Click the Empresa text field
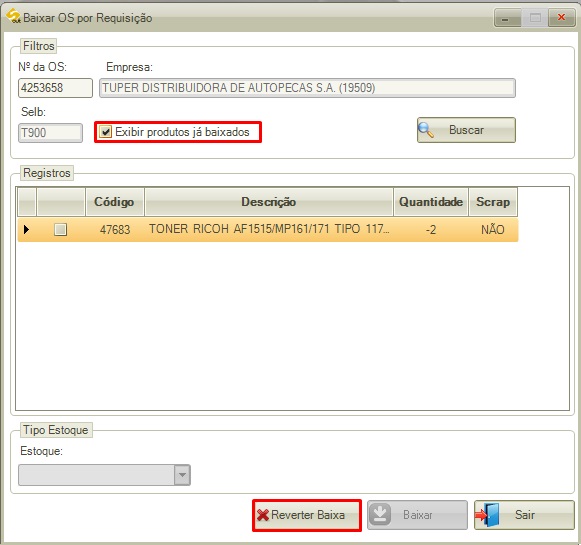Viewport: 581px width, 545px height. point(307,88)
